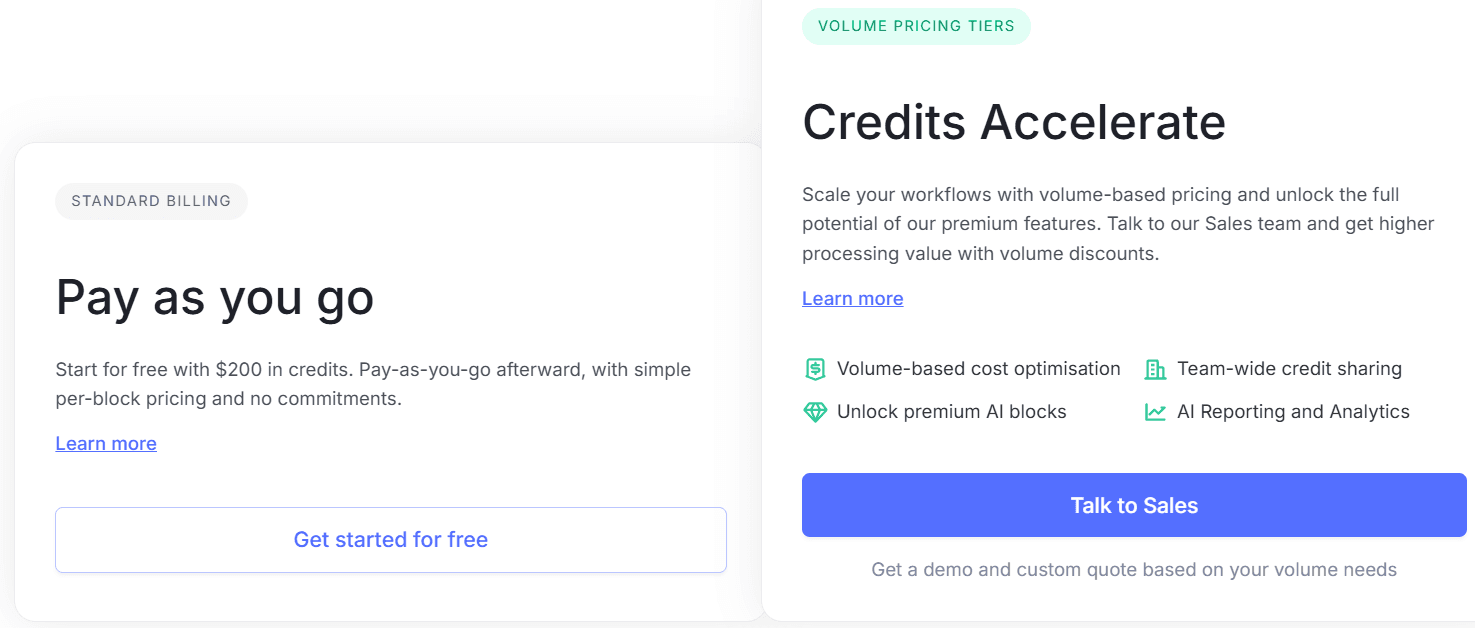Click the VOLUME PRICING TIERS badge
Screen dimensions: 1475x628
(x=915, y=25)
